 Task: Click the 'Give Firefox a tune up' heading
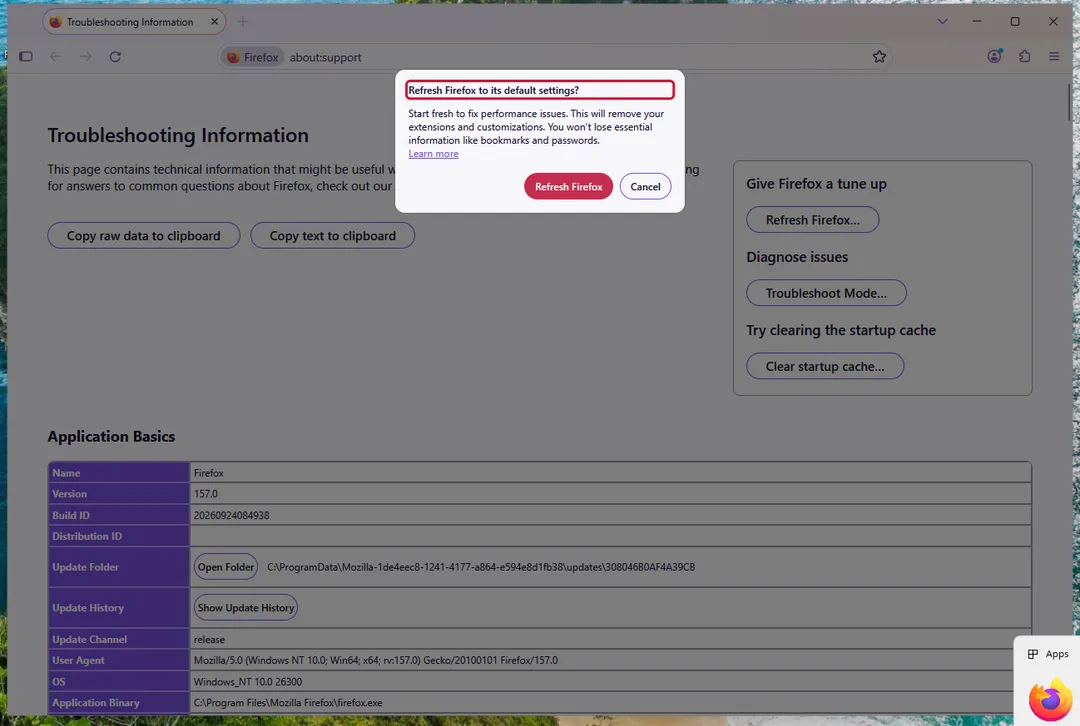tap(816, 184)
